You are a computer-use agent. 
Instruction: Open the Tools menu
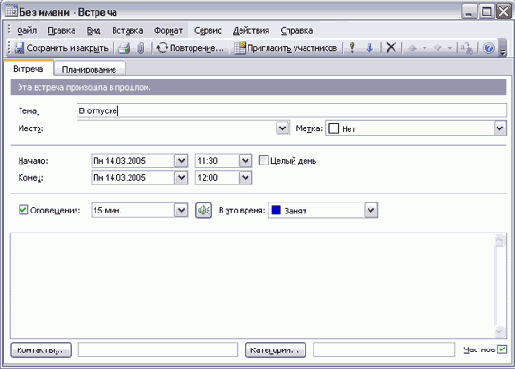point(208,31)
